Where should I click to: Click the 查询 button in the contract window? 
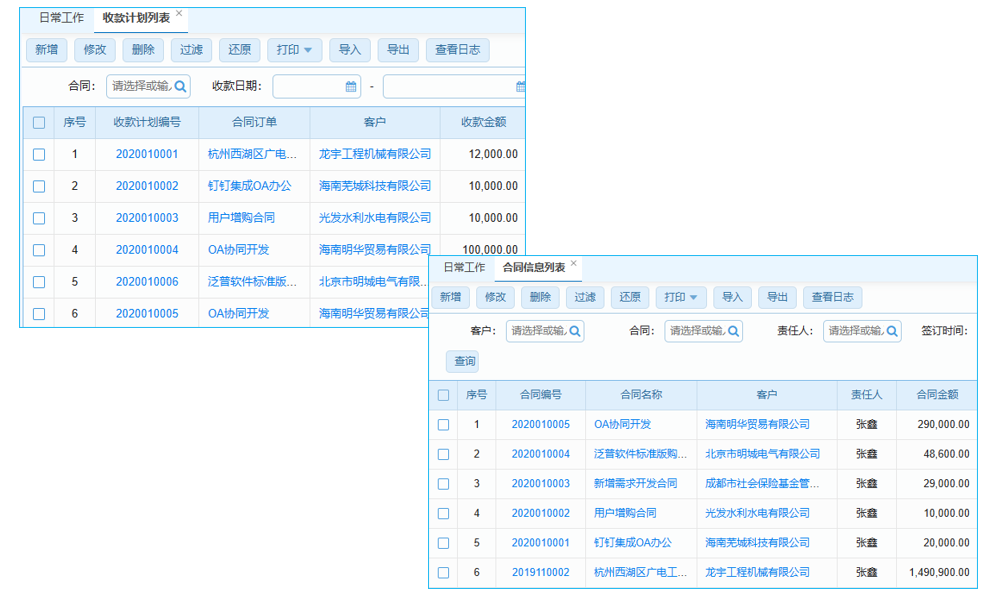click(x=461, y=361)
